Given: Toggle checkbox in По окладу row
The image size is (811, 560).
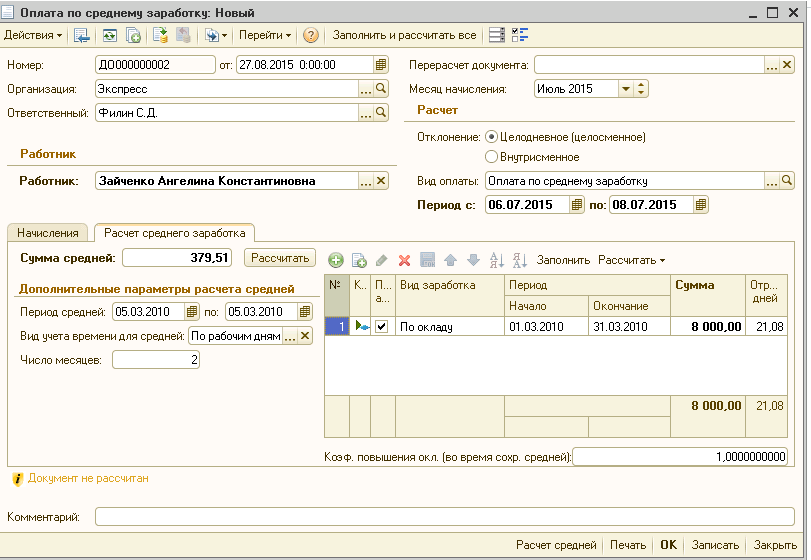Looking at the screenshot, I should point(382,327).
